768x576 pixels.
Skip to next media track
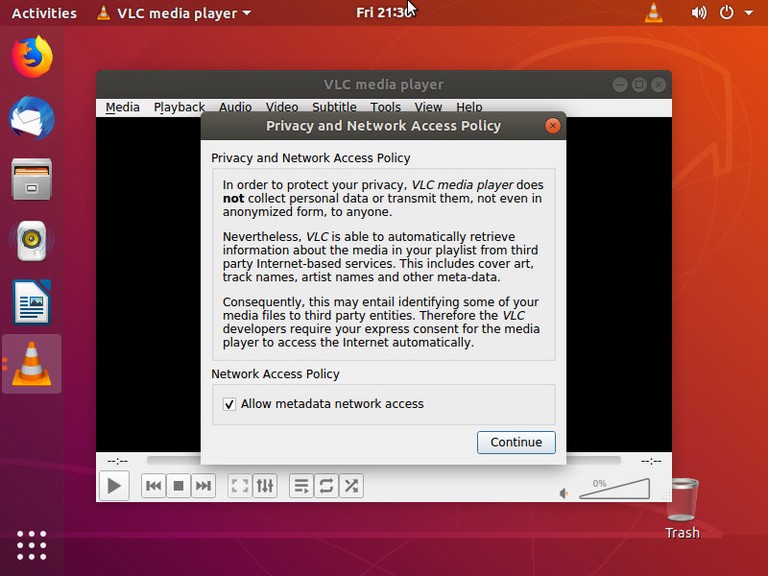click(x=203, y=486)
